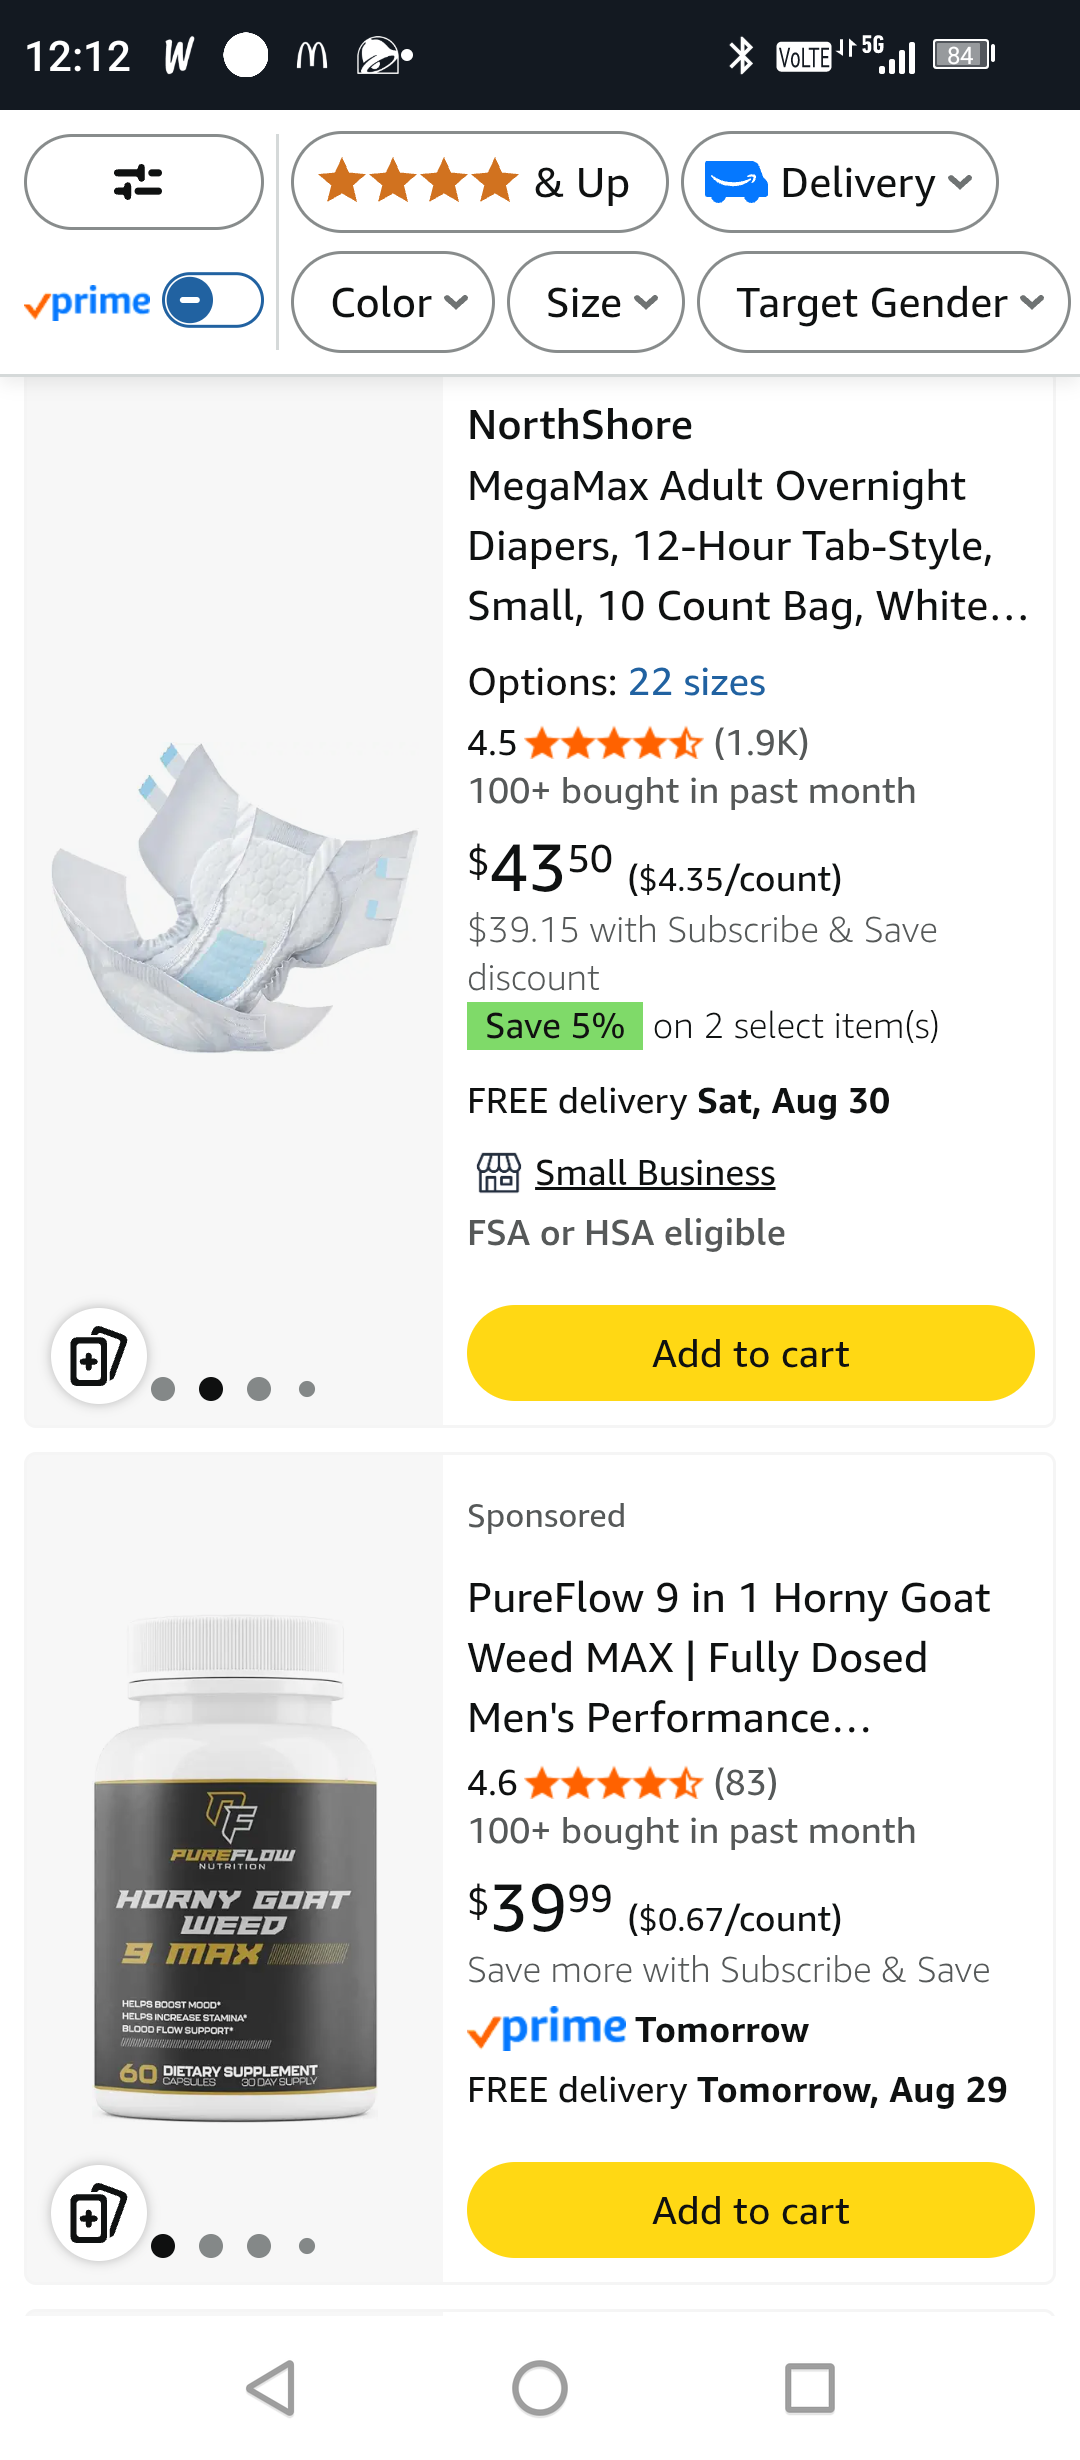Expand the Delivery filter dropdown

coord(840,182)
